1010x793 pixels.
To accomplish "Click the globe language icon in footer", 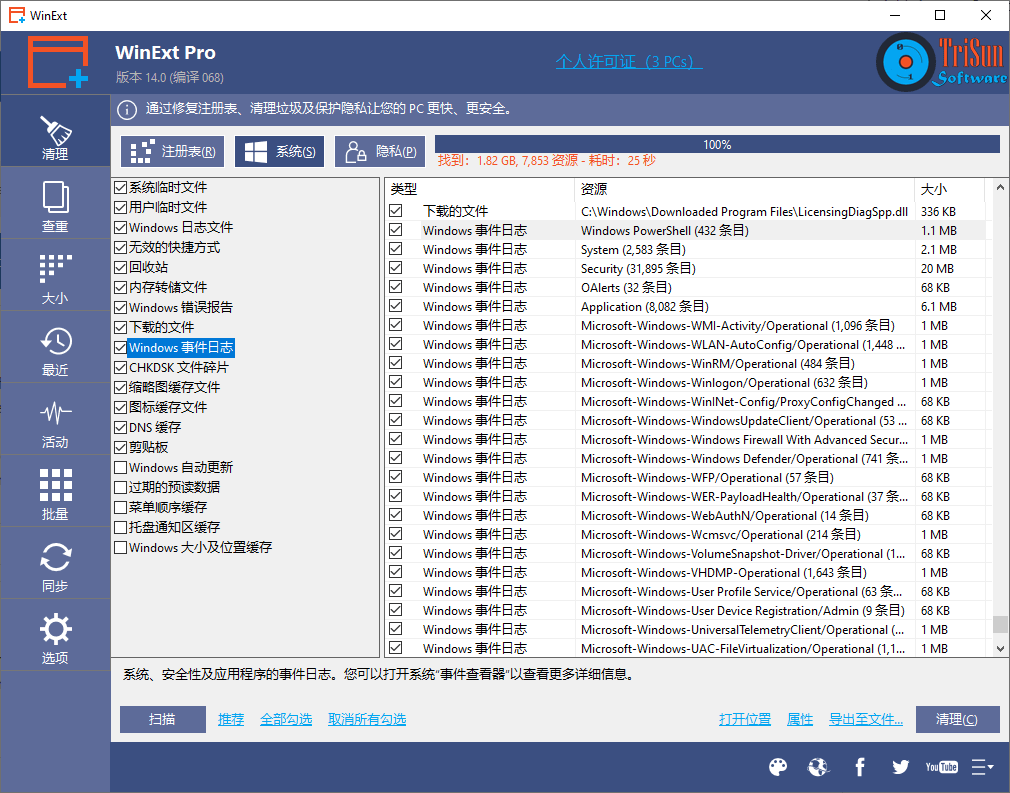I will 818,767.
